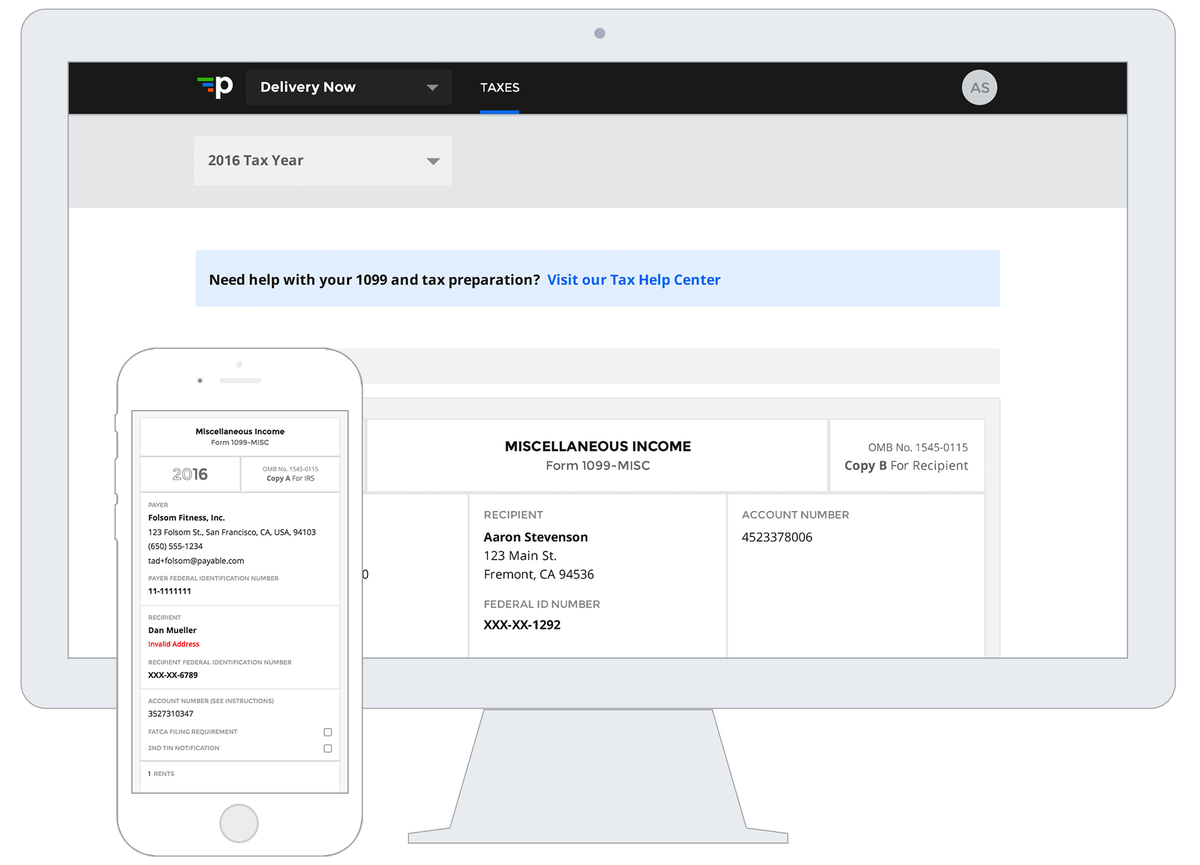Click Miscellaneous Income heading on phone form
This screenshot has width=1200, height=865.
(x=240, y=432)
